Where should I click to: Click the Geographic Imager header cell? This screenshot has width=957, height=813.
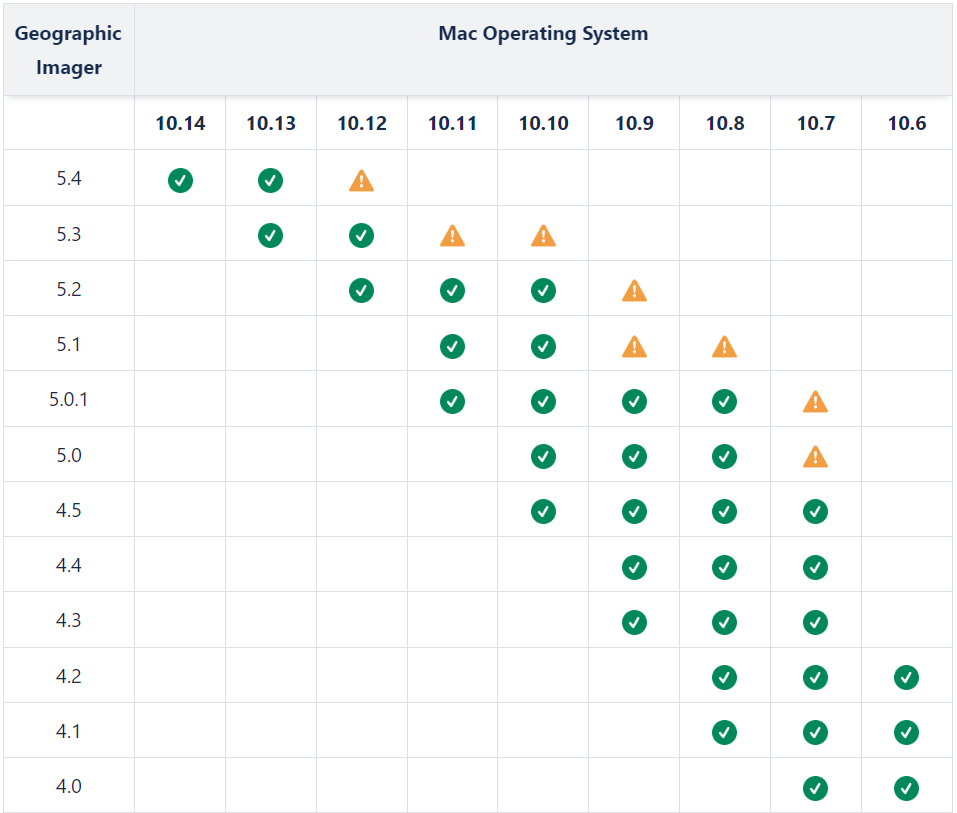(68, 50)
